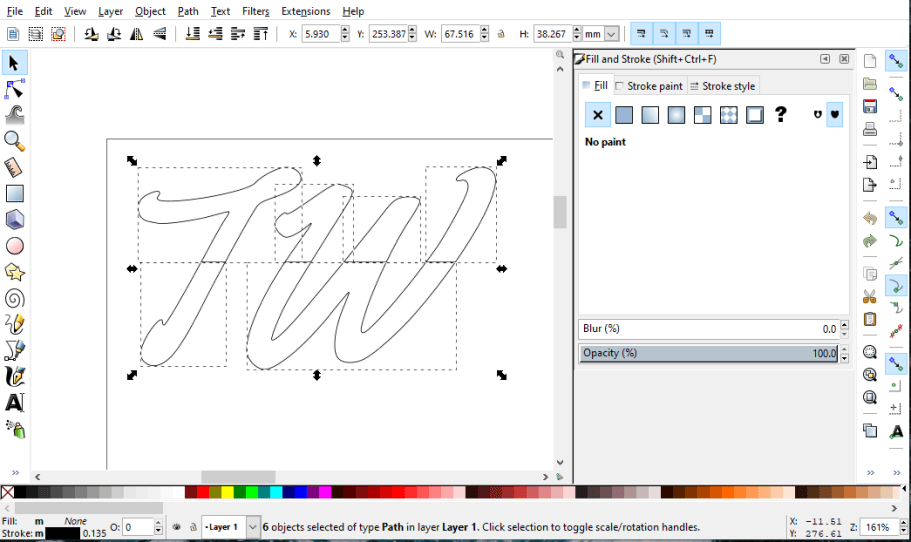The width and height of the screenshot is (911, 542).
Task: Select the Rectangle tool
Action: click(14, 194)
